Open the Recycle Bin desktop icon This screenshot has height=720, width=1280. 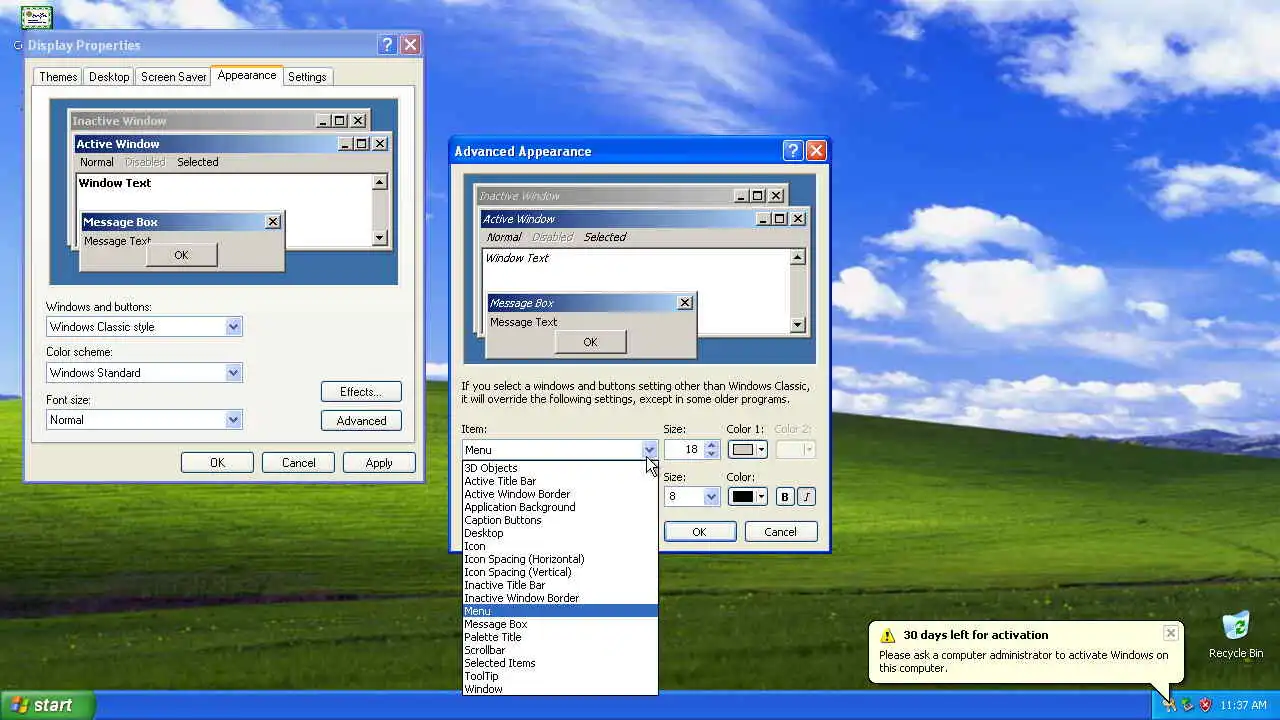(x=1236, y=635)
